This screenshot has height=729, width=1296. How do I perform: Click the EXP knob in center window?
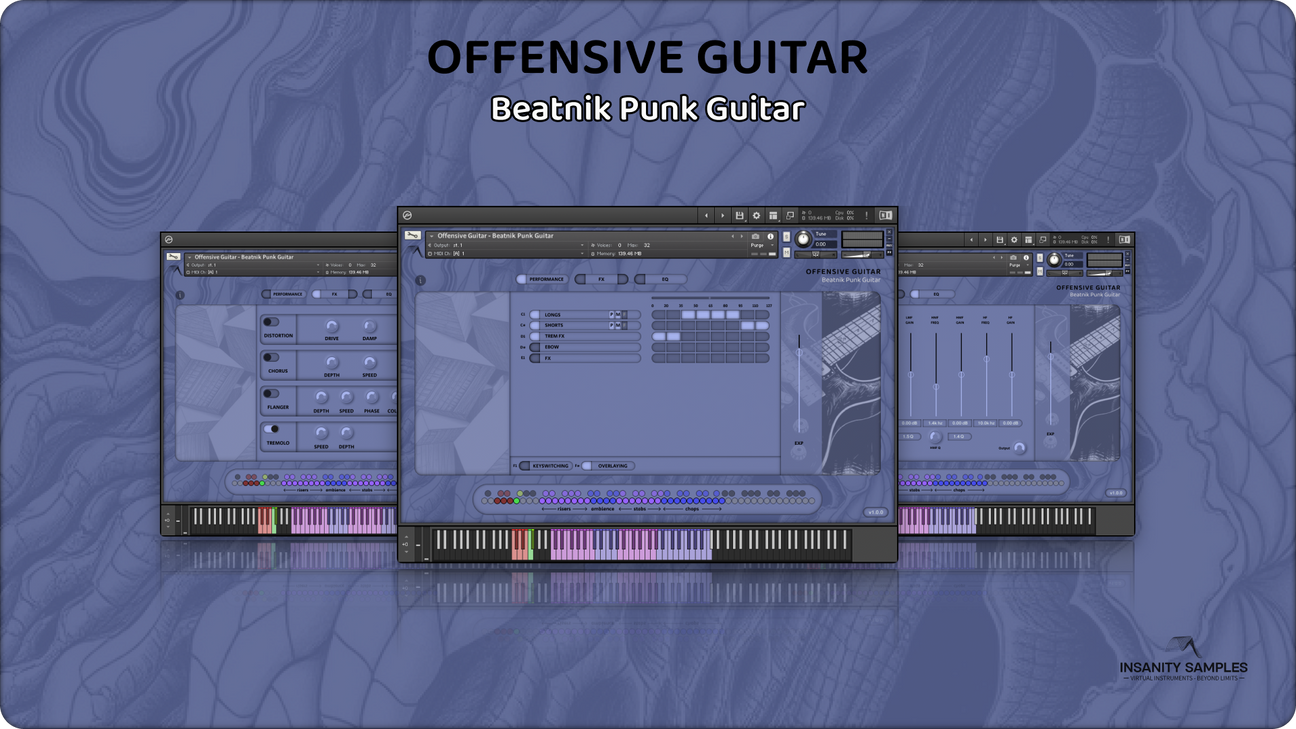(799, 453)
